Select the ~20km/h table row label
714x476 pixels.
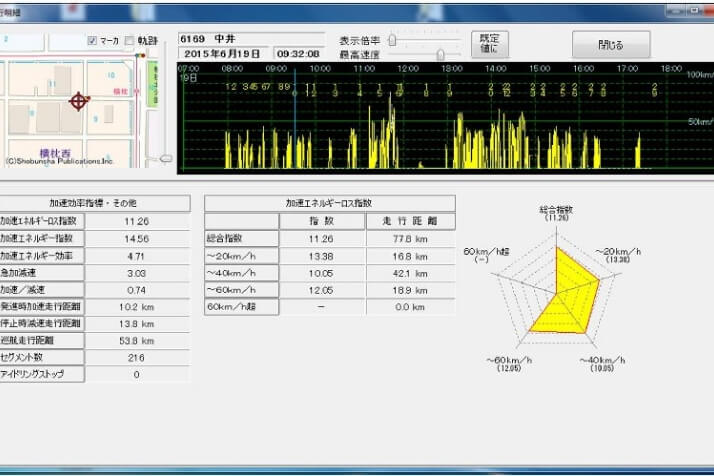pyautogui.click(x=241, y=256)
